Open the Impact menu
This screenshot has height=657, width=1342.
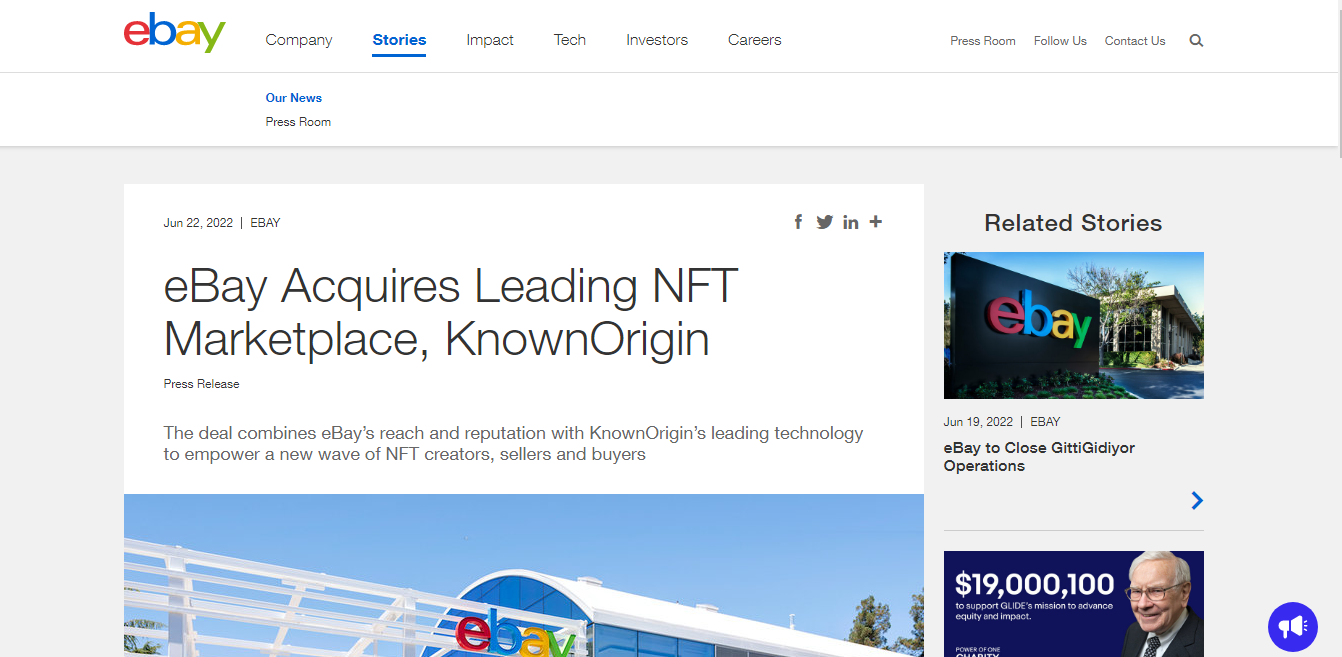pyautogui.click(x=490, y=40)
